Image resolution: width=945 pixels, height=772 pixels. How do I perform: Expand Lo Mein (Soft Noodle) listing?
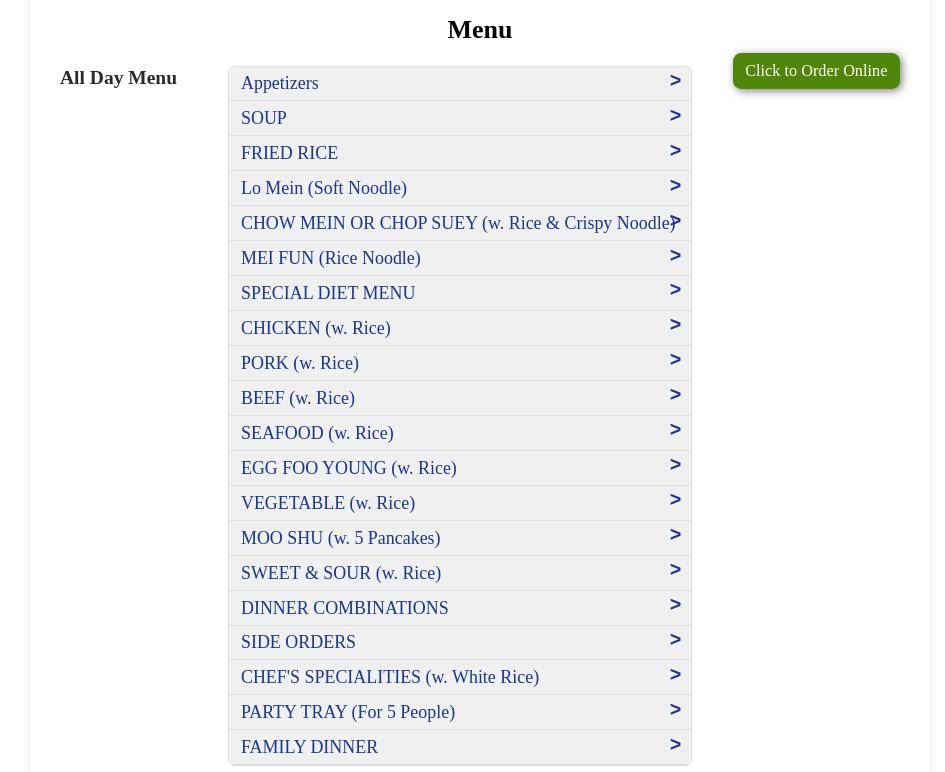point(459,188)
